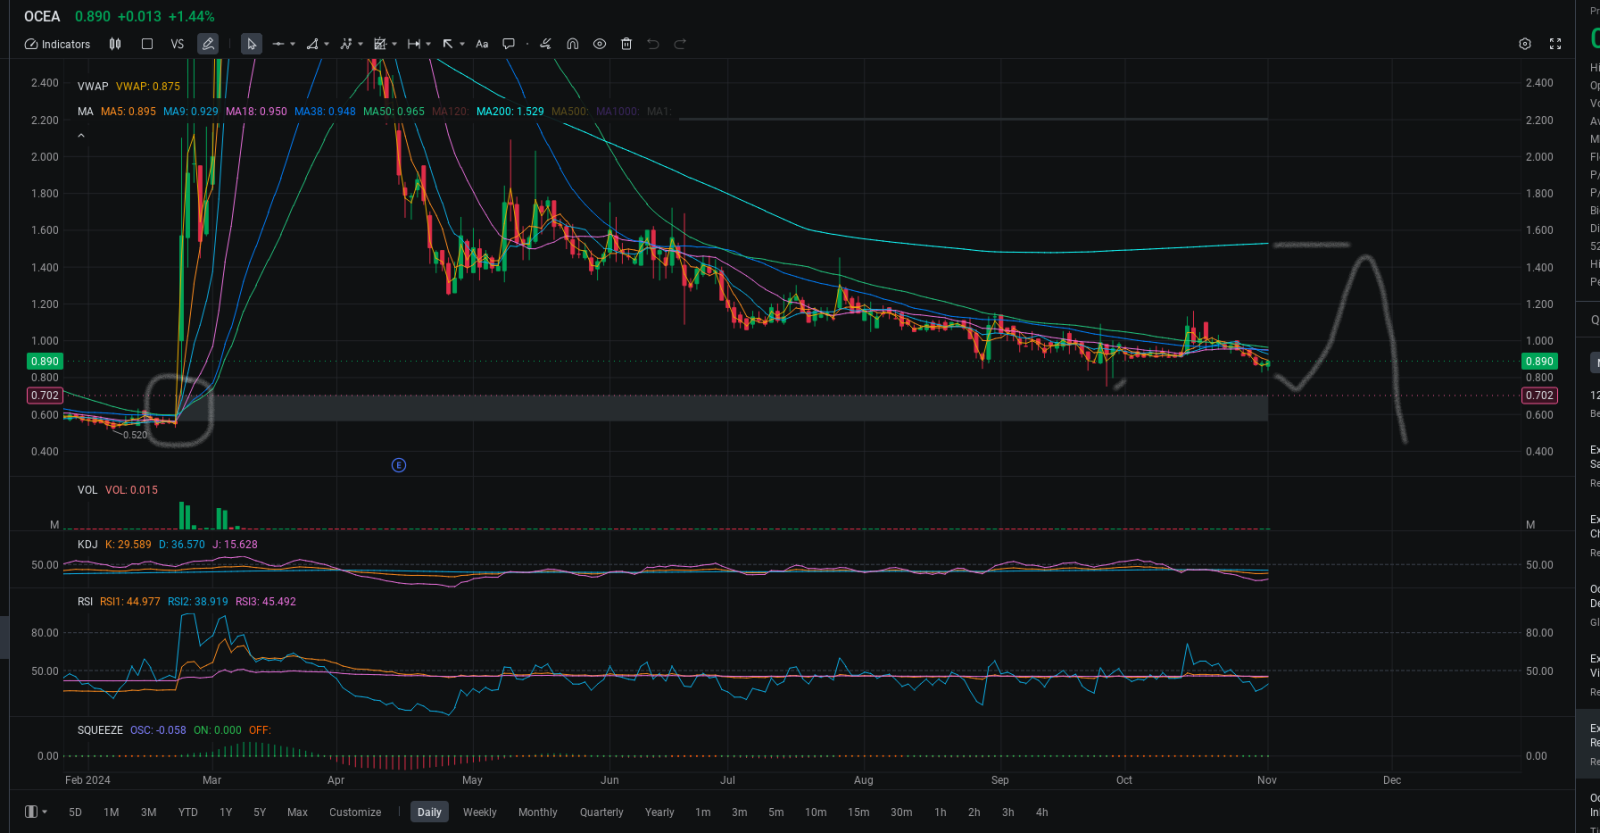Open the VS compare tool
The width and height of the screenshot is (1600, 833).
(177, 44)
